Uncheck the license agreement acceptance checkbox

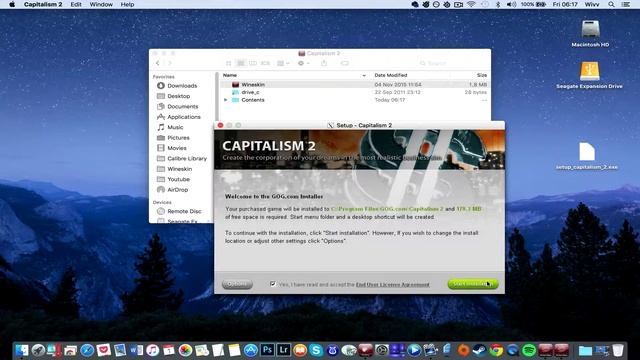pyautogui.click(x=273, y=284)
